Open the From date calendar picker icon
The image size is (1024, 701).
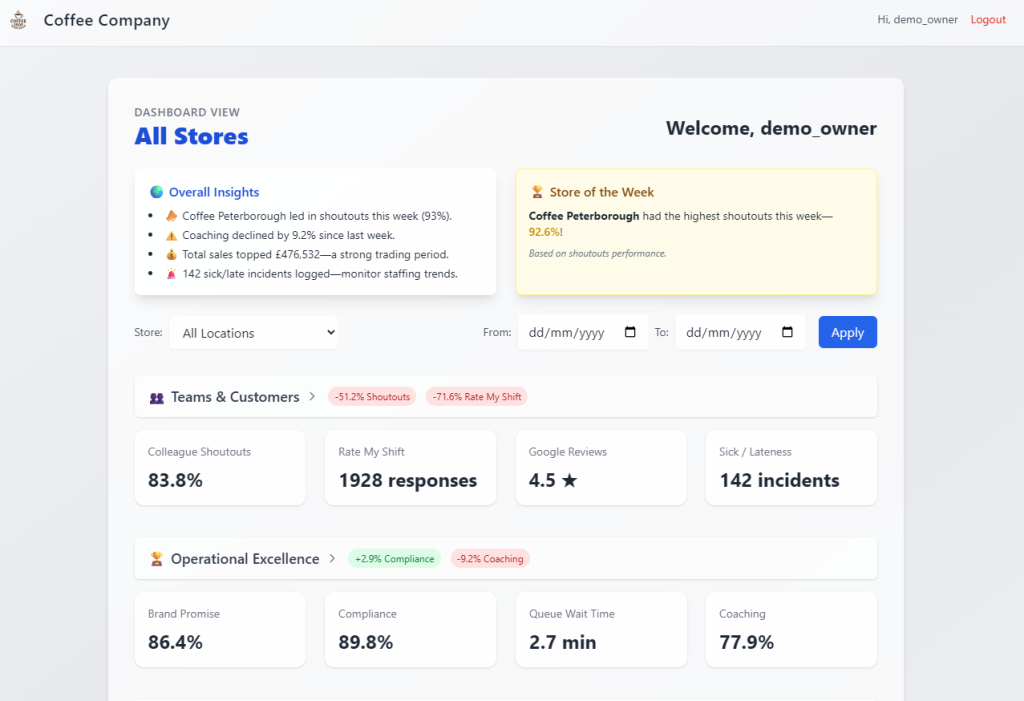(x=630, y=332)
